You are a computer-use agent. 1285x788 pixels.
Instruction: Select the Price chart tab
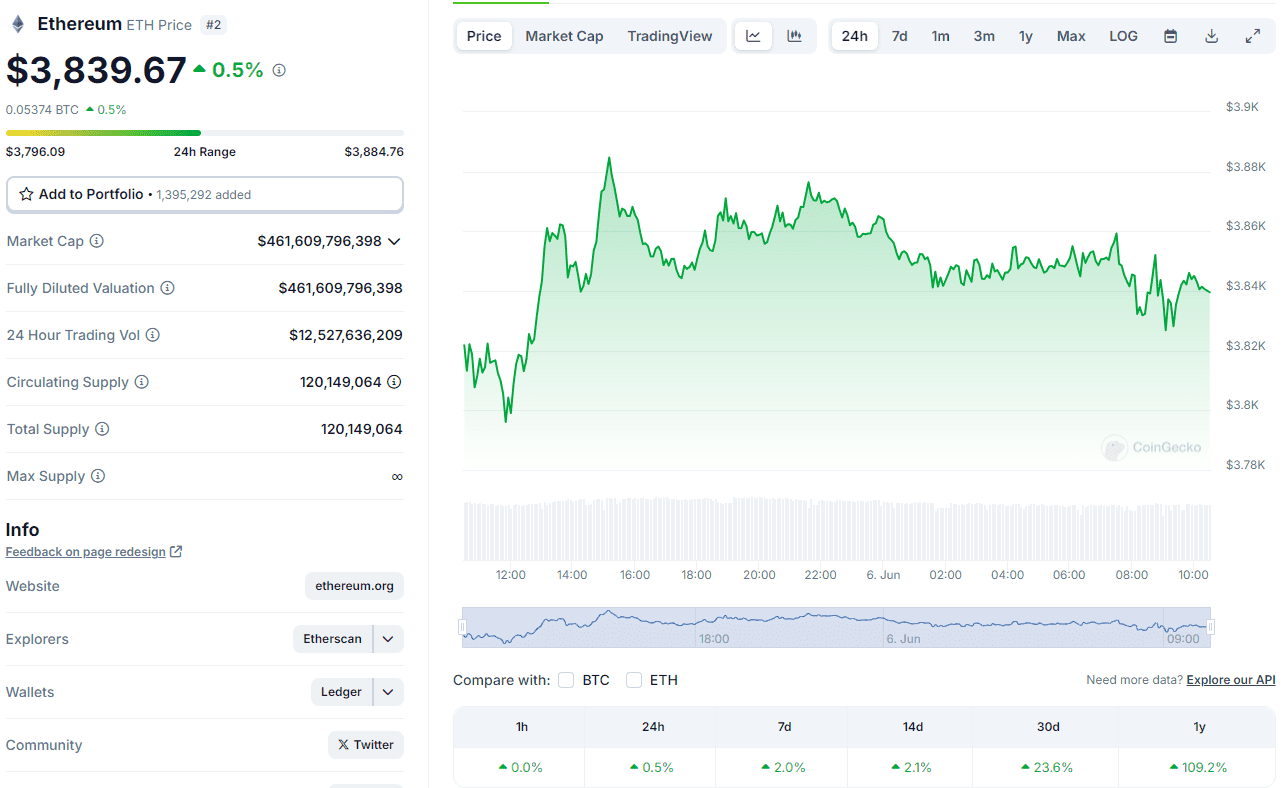click(484, 36)
